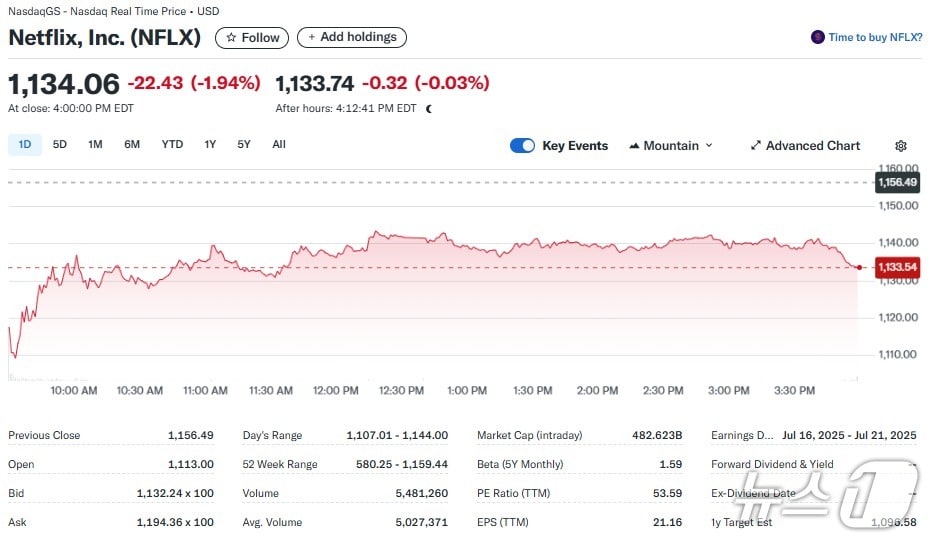
Task: Click the Add holdings button
Action: coord(351,37)
